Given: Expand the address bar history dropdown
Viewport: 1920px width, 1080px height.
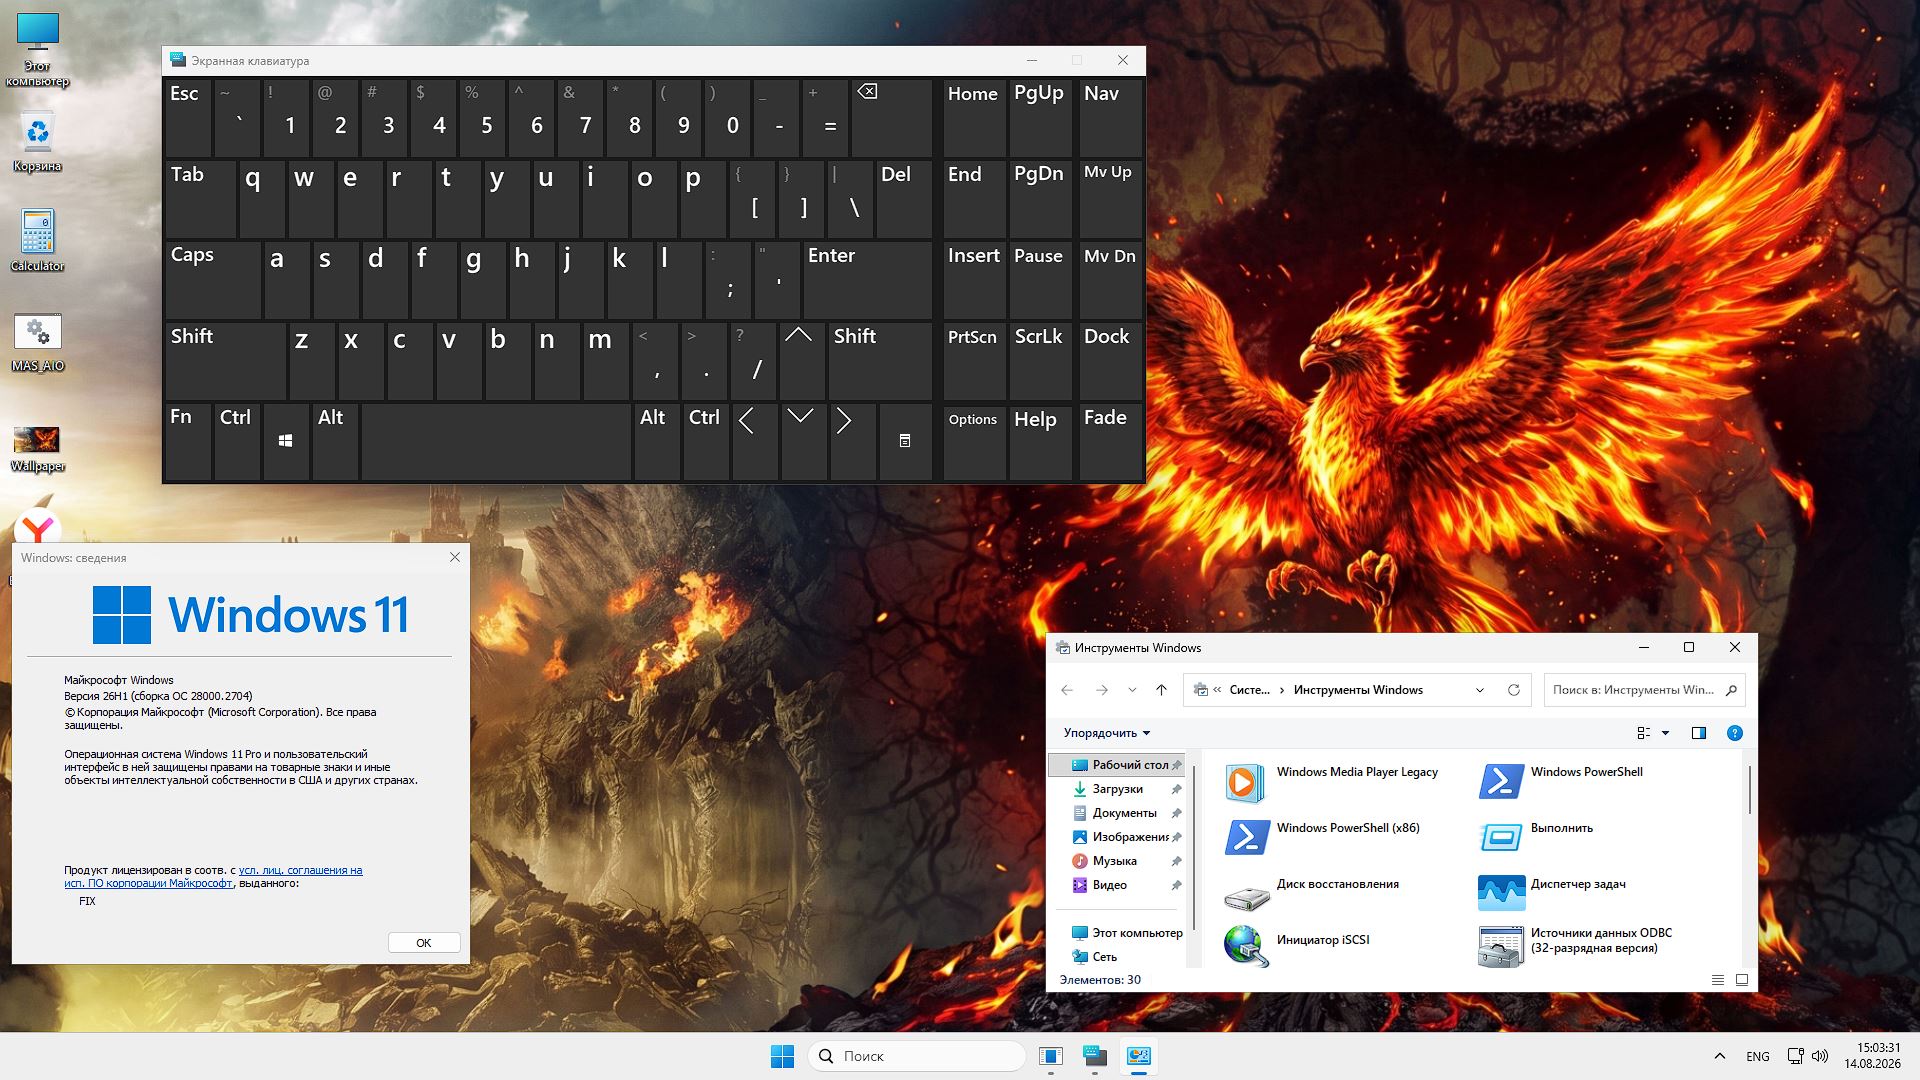Looking at the screenshot, I should tap(1480, 690).
